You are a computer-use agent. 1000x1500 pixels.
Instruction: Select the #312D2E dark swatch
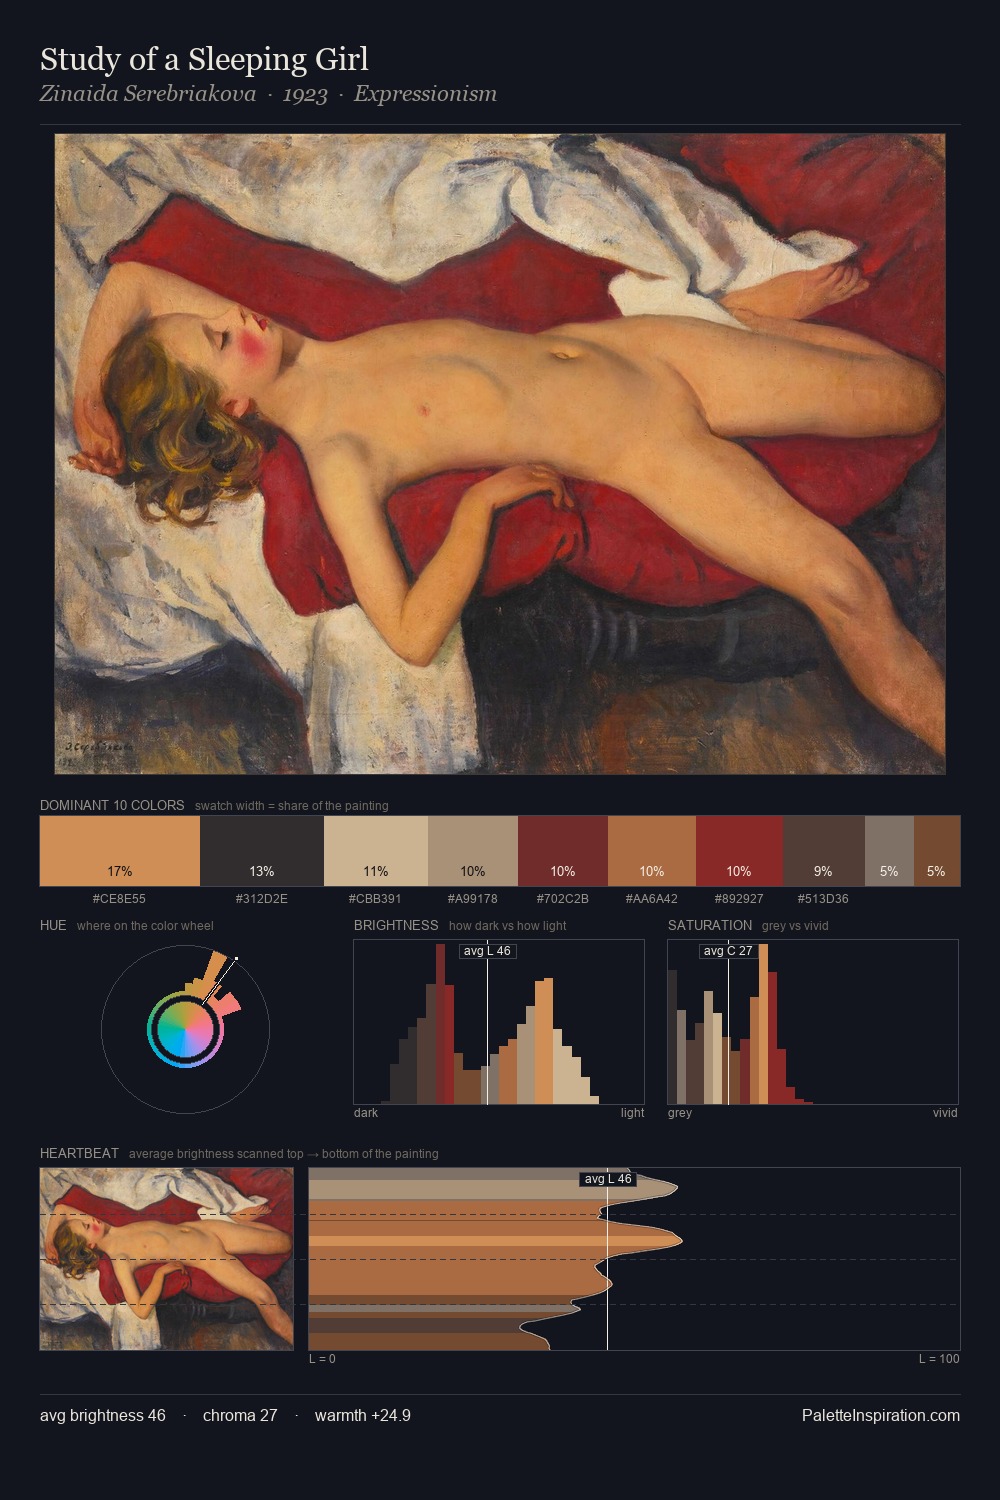coord(262,851)
